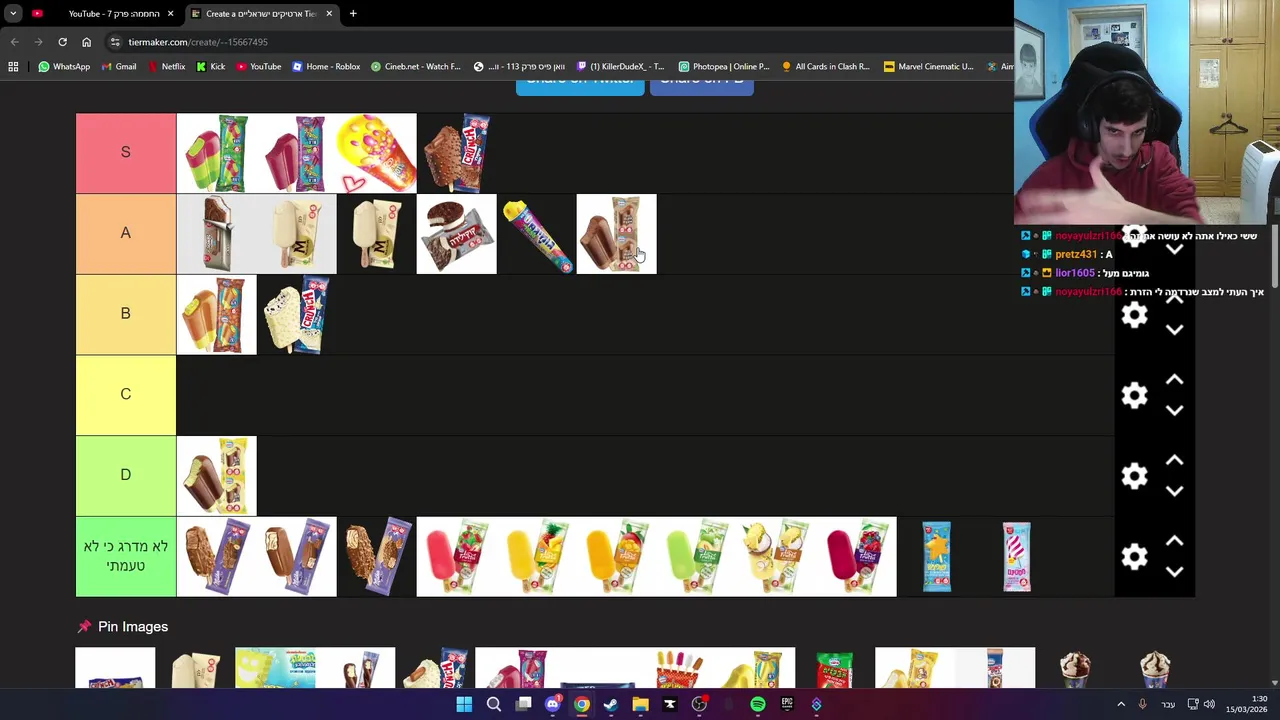
Task: Open the WhatsApp bookmark
Action: tap(64, 67)
